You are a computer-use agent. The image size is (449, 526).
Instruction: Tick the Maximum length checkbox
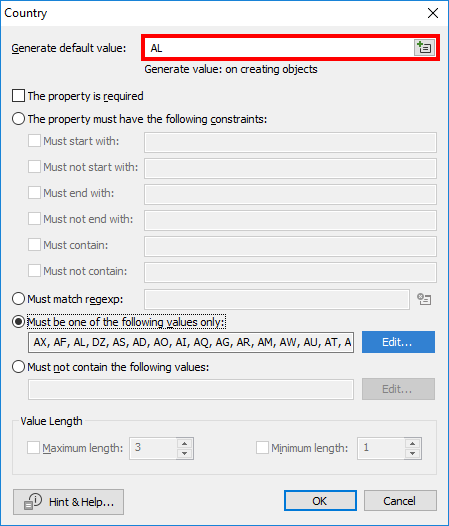point(34,448)
